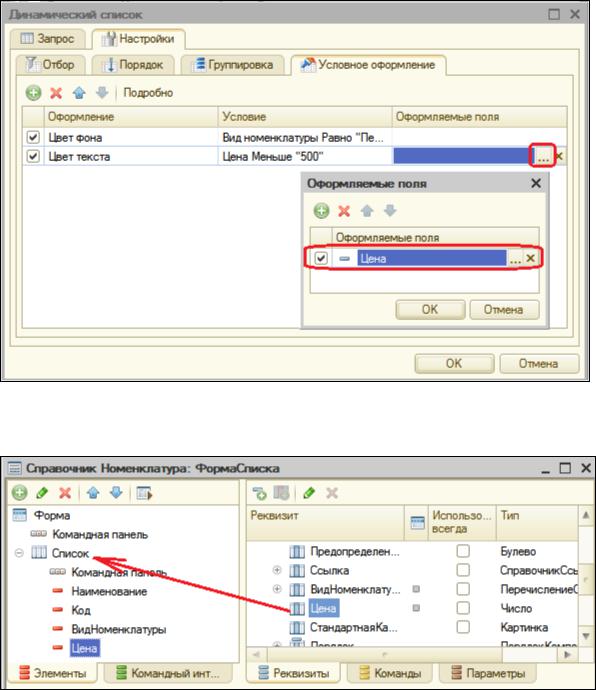The width and height of the screenshot is (596, 690).
Task: Select the highlighted Оформляемые поля cell in Цвет текста row
Action: pos(463,156)
